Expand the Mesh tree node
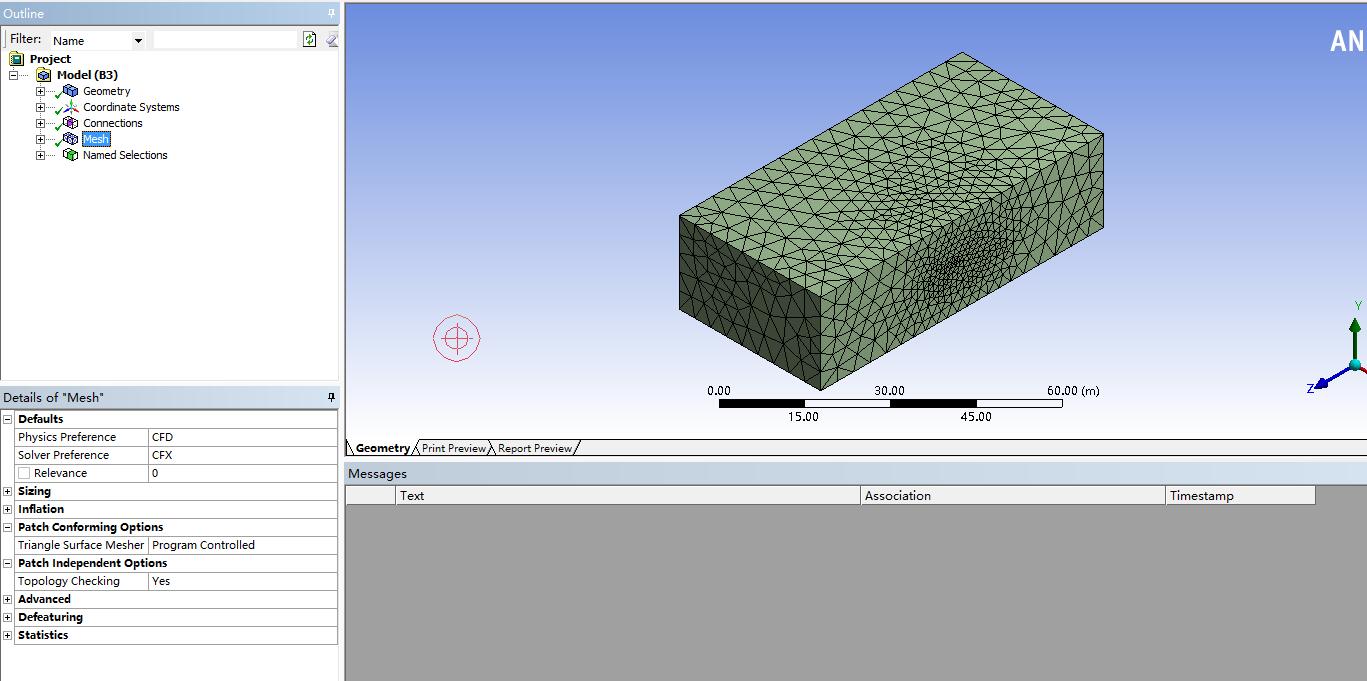The width and height of the screenshot is (1367, 681). [x=40, y=139]
